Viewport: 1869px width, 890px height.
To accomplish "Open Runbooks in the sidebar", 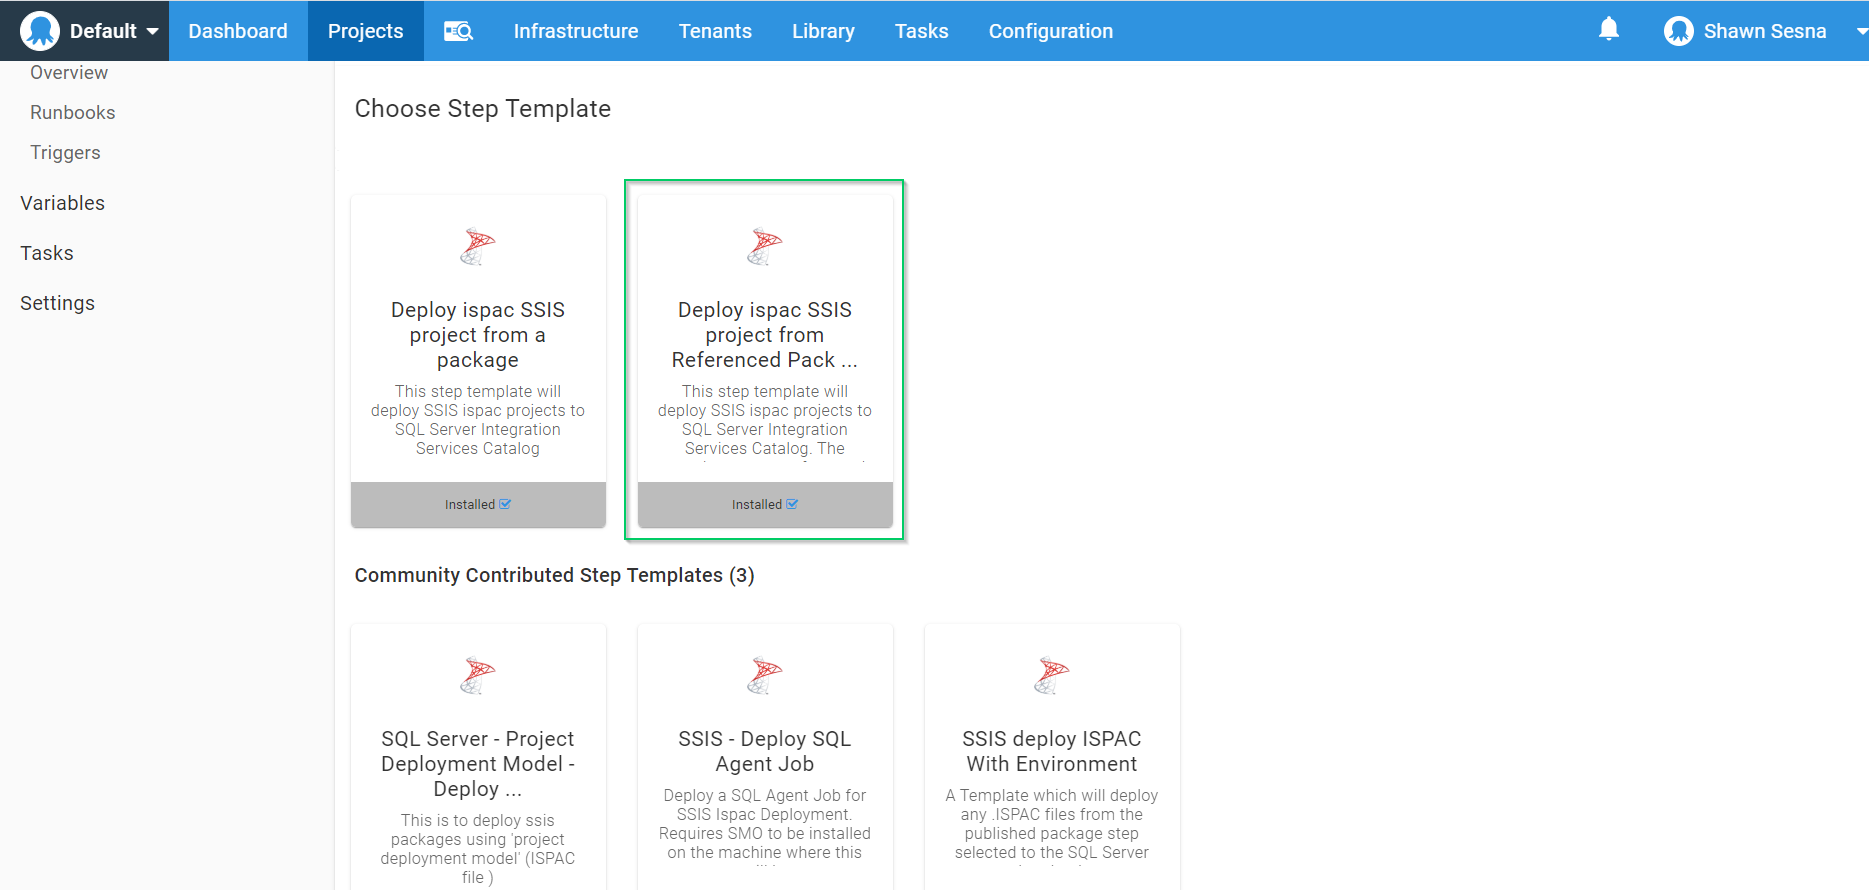I will pos(73,113).
